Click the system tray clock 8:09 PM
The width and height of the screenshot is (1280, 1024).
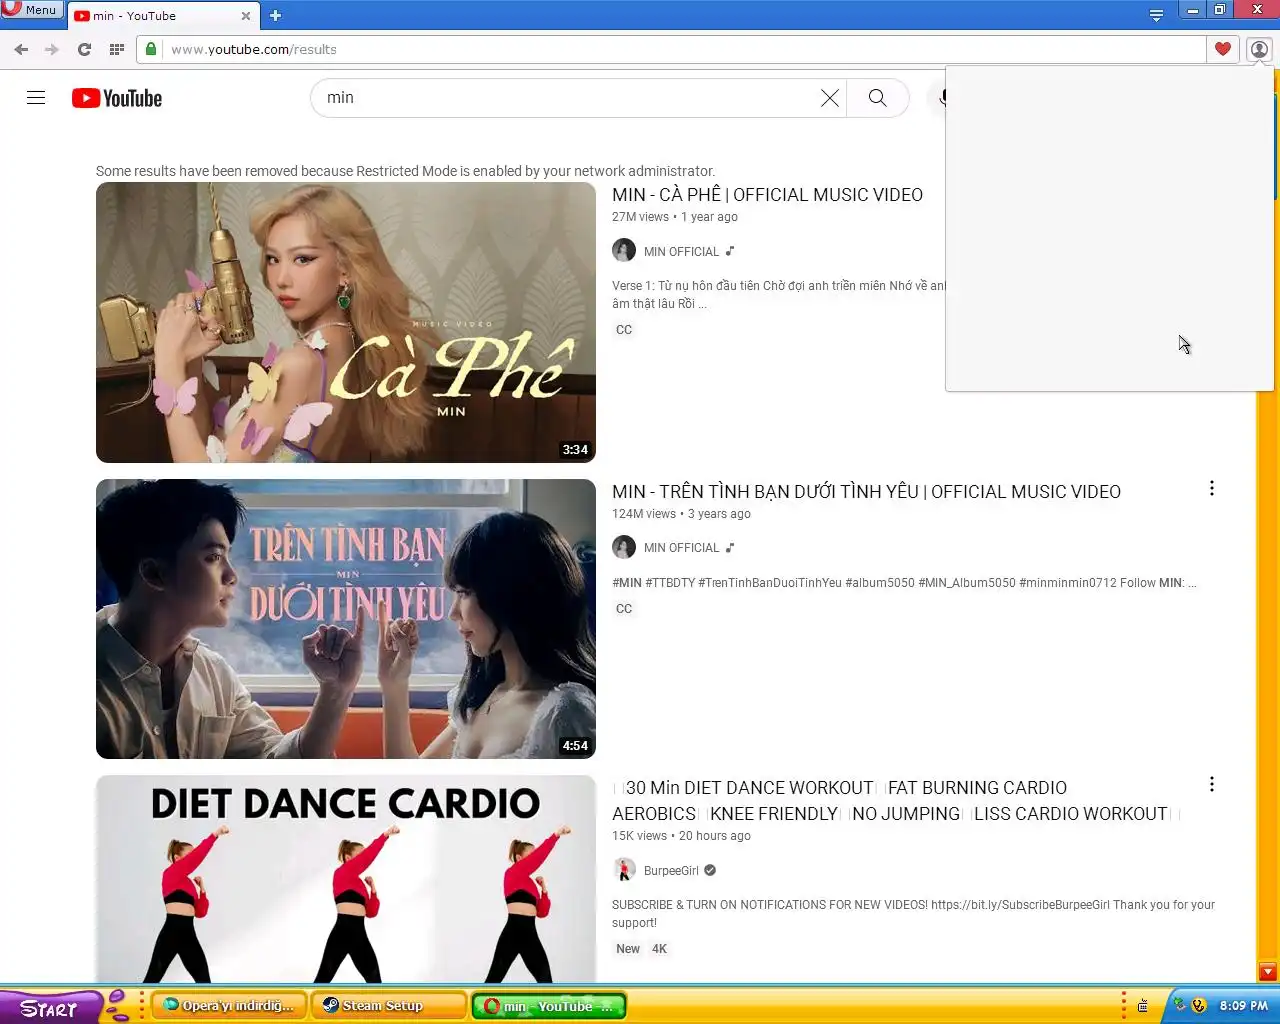[x=1243, y=1006]
